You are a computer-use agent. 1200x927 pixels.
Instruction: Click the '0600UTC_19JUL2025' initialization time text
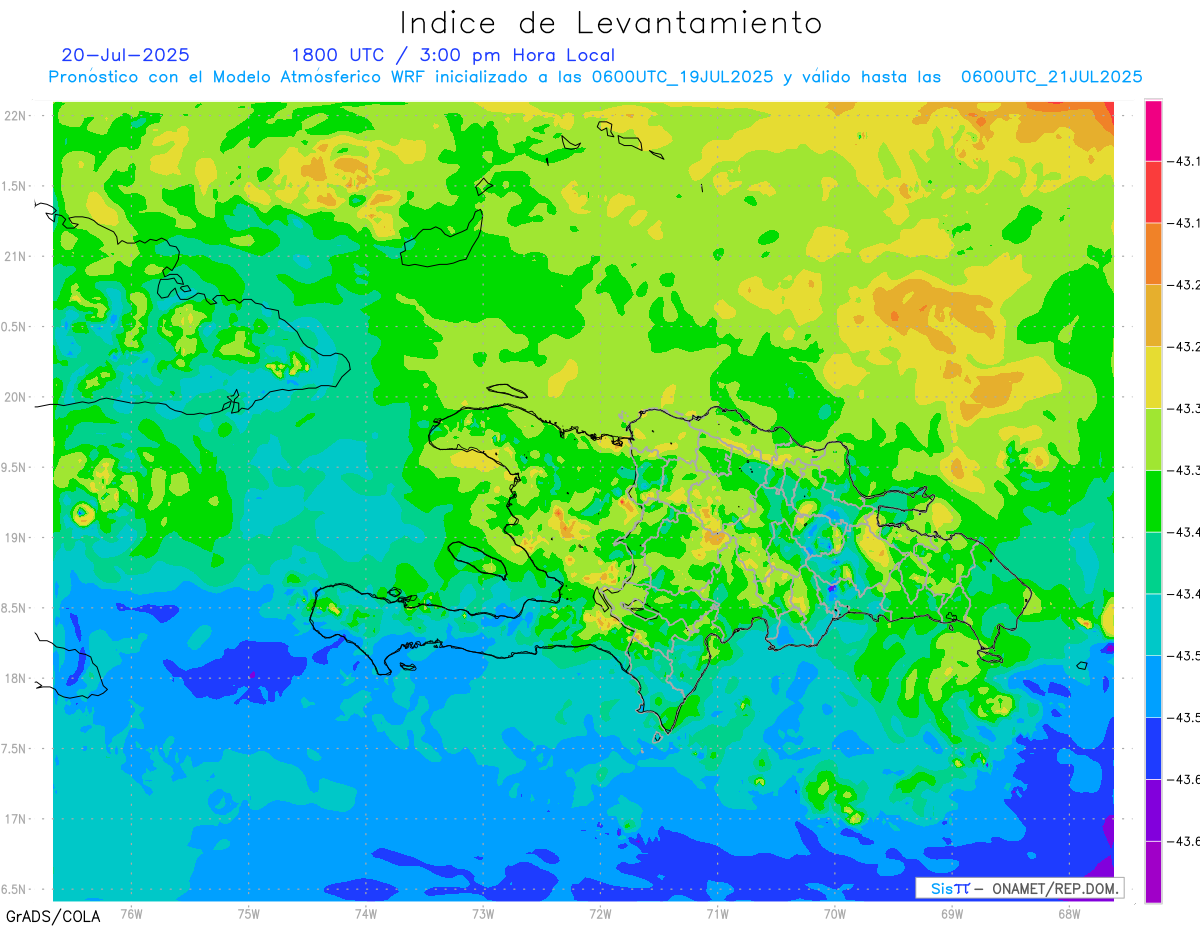click(682, 77)
